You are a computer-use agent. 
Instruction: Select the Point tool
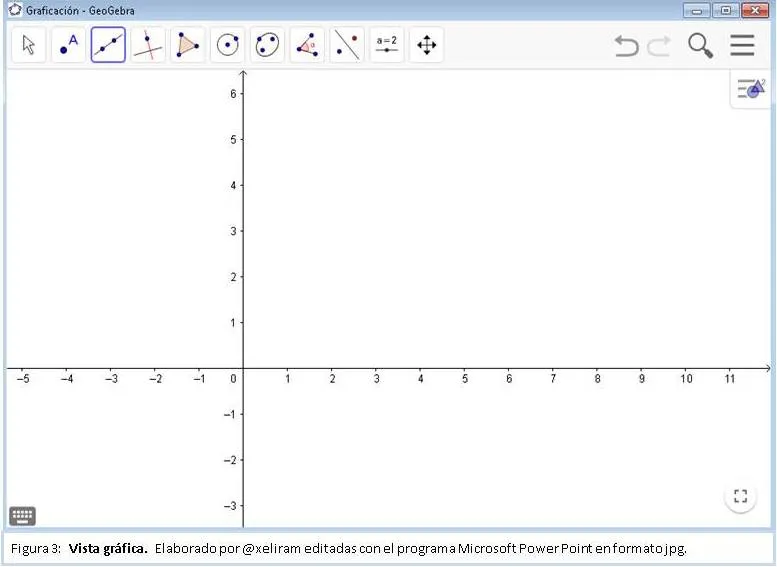(x=68, y=45)
